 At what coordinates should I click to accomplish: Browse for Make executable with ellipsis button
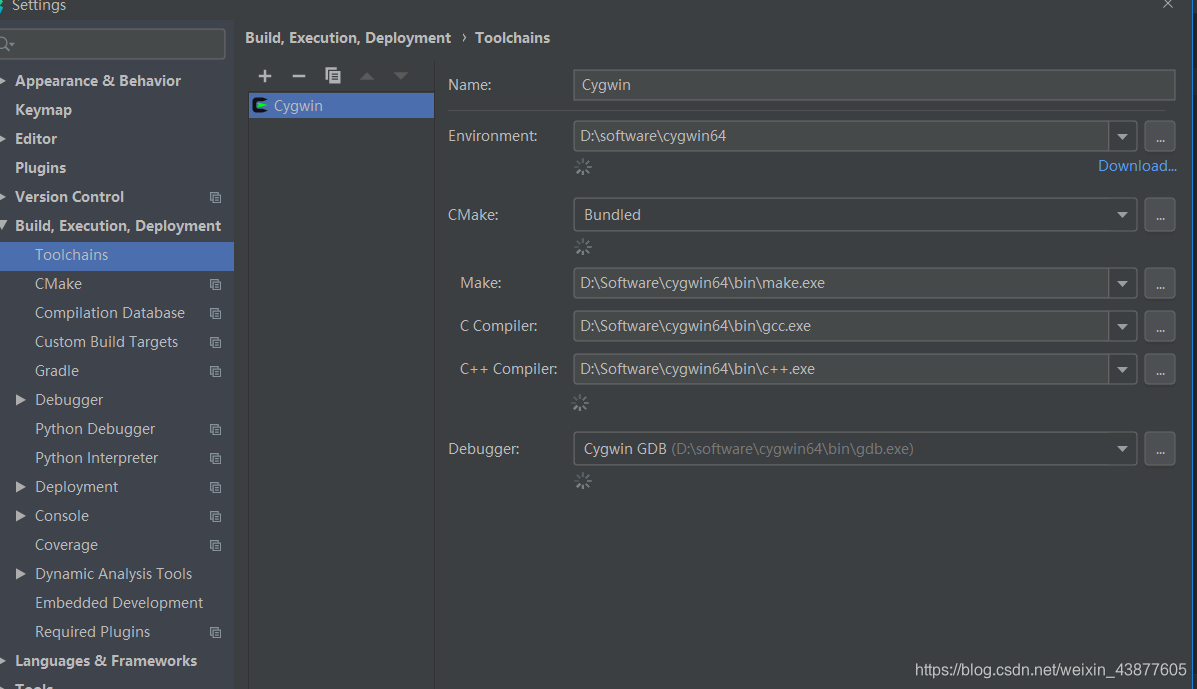(1160, 283)
